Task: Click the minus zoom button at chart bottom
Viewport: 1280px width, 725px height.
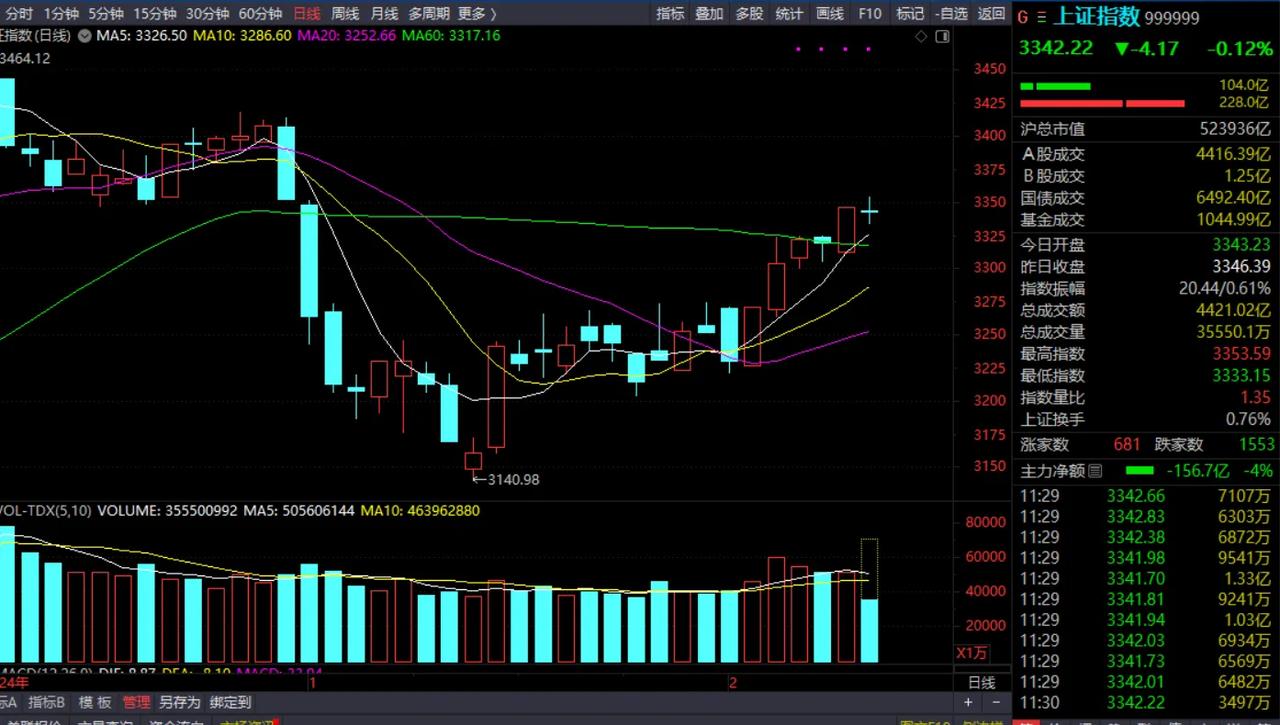Action: click(996, 704)
